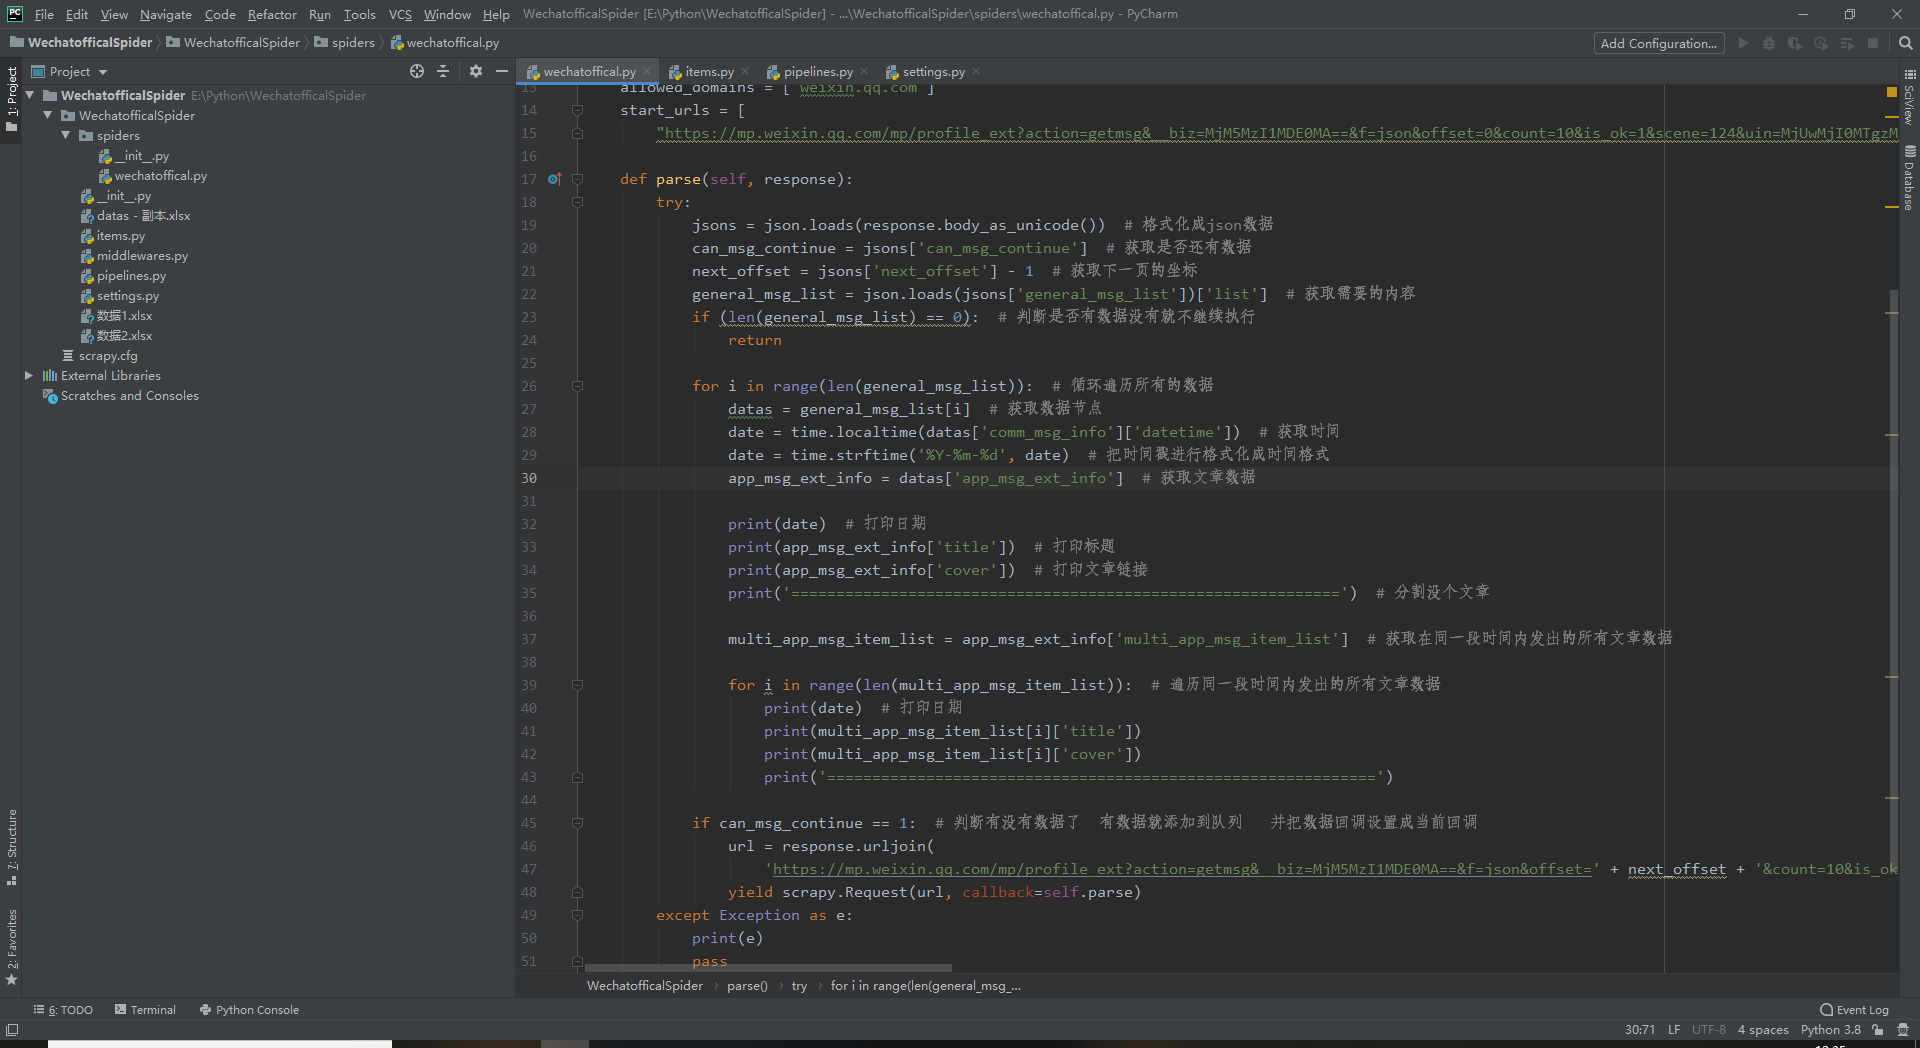Open Project panel settings gear
Image resolution: width=1920 pixels, height=1048 pixels.
click(x=475, y=71)
